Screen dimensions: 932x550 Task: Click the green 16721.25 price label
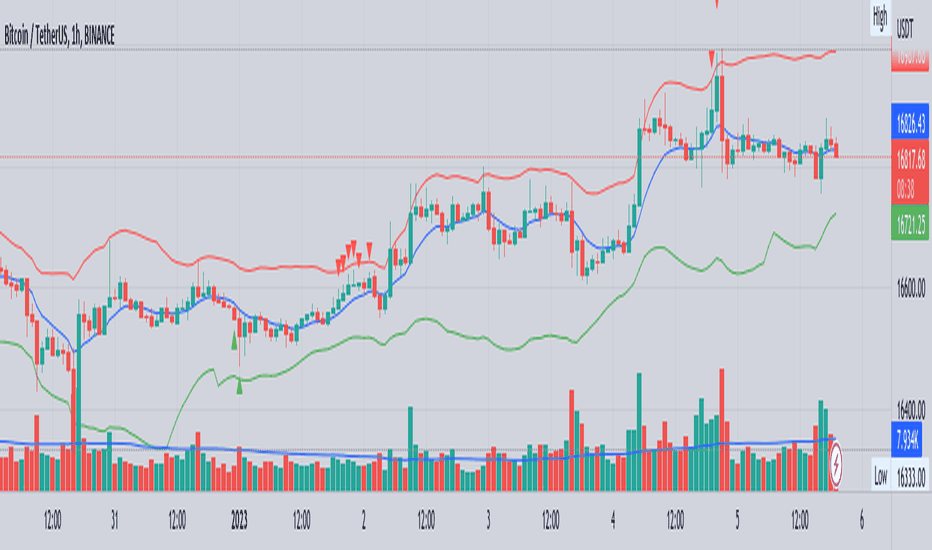[910, 224]
